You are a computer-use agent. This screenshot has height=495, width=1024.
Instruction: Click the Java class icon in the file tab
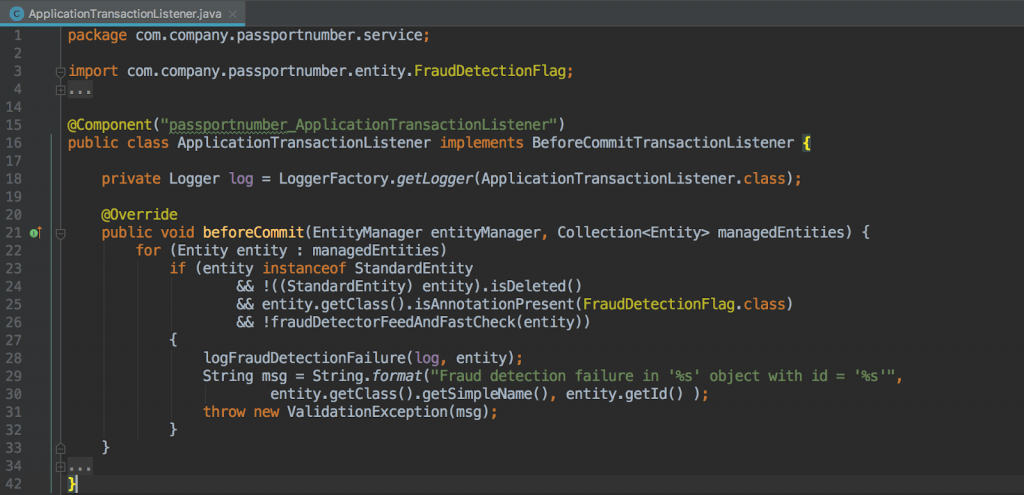(16, 13)
